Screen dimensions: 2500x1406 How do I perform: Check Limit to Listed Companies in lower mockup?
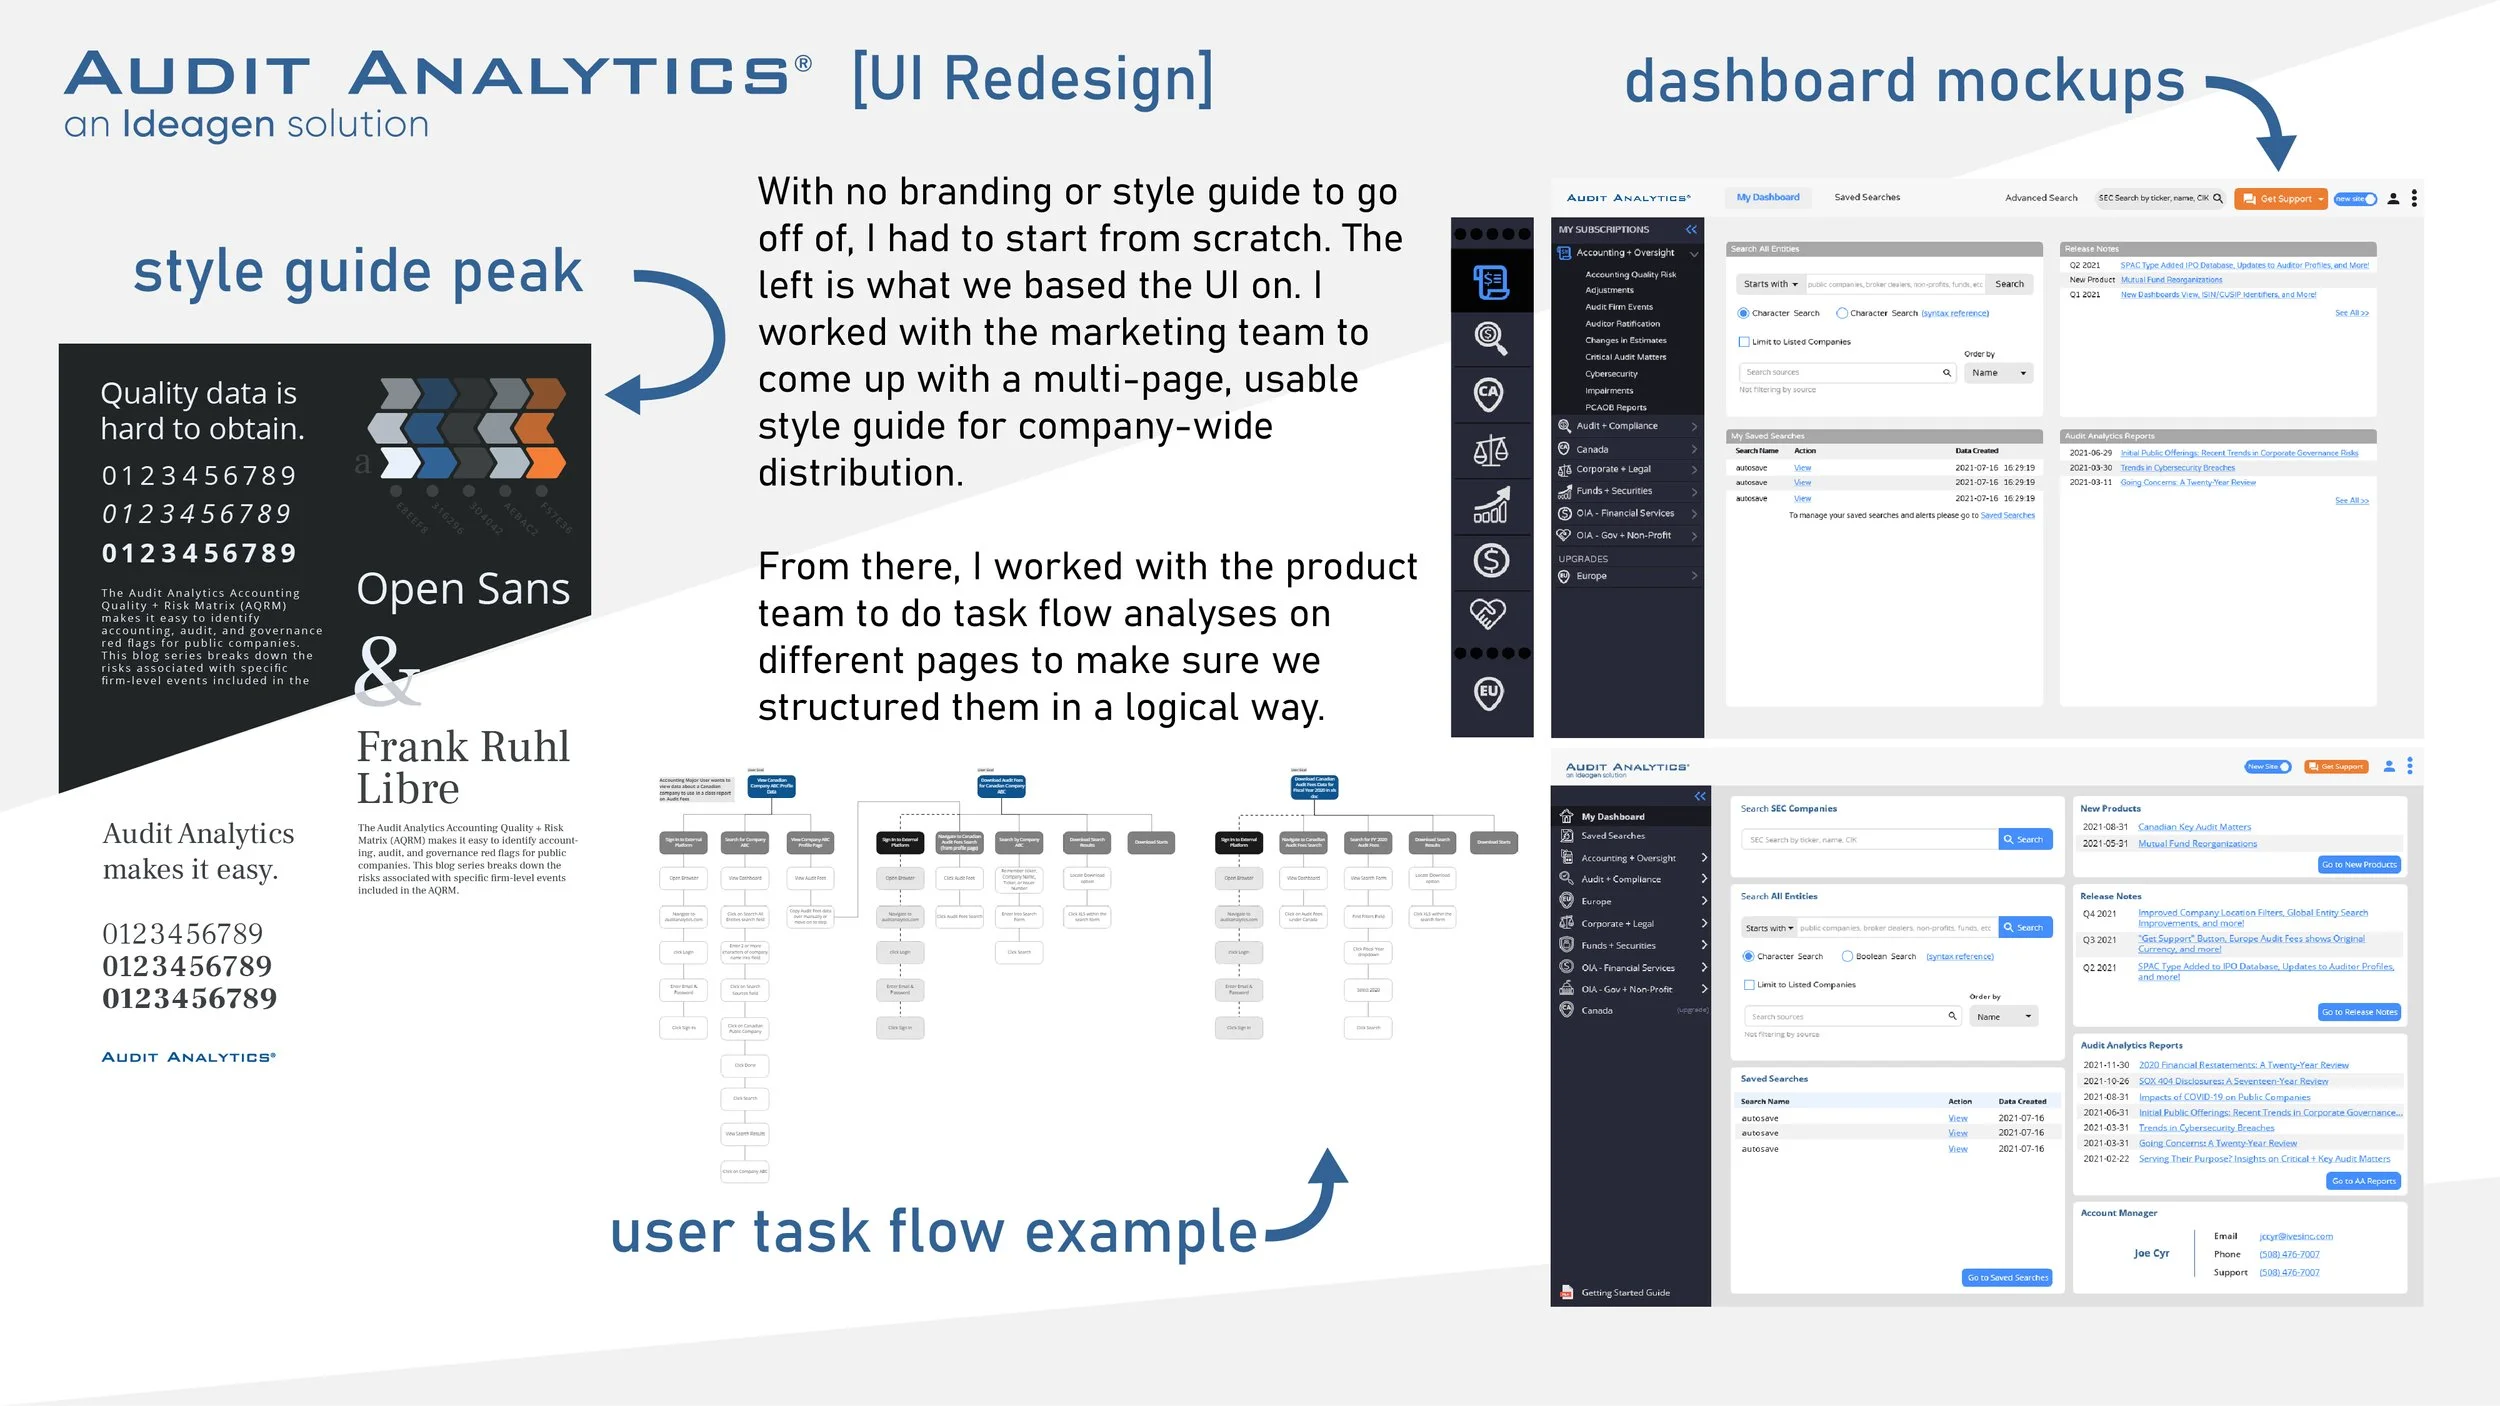pos(1749,985)
